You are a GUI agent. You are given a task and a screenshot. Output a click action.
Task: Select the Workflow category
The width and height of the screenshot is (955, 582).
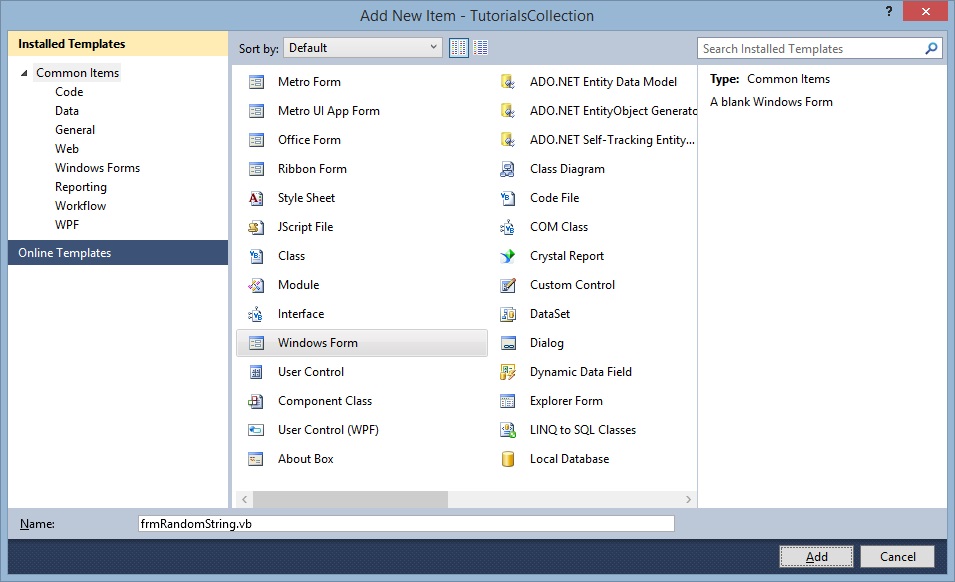(80, 206)
